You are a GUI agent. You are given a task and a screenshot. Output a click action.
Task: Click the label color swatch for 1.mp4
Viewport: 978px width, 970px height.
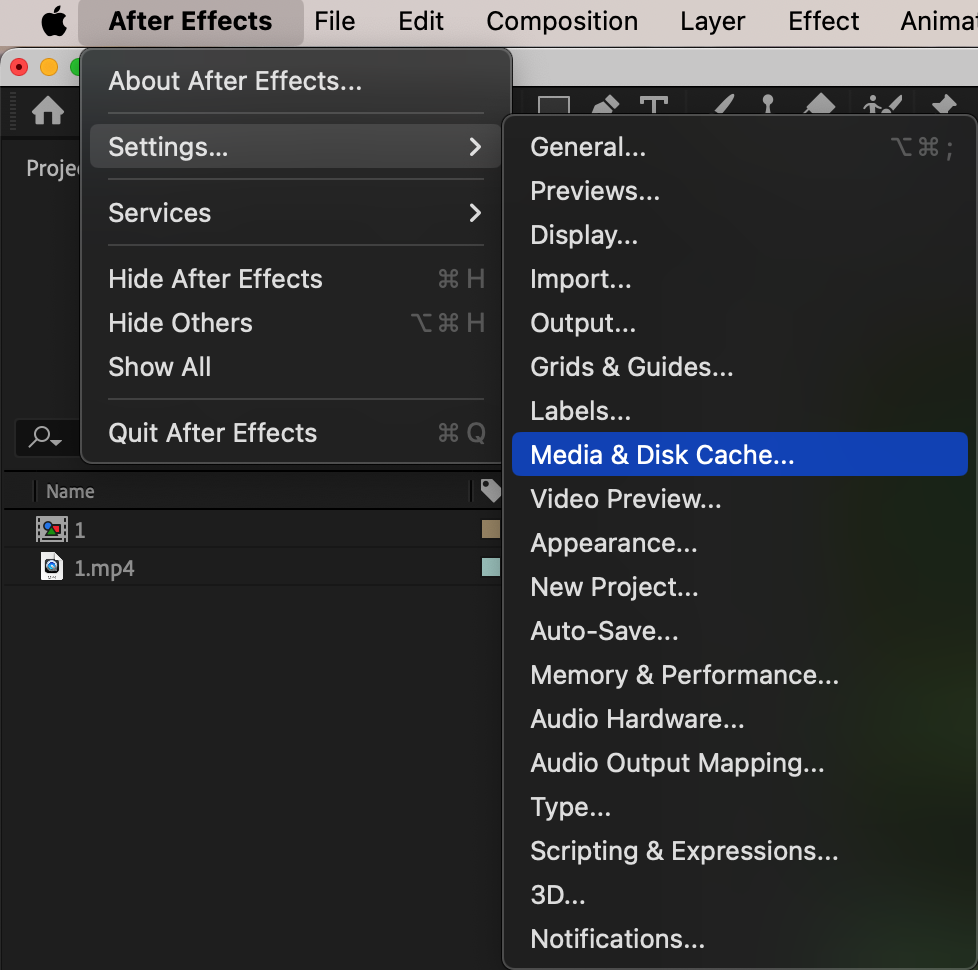click(x=490, y=568)
